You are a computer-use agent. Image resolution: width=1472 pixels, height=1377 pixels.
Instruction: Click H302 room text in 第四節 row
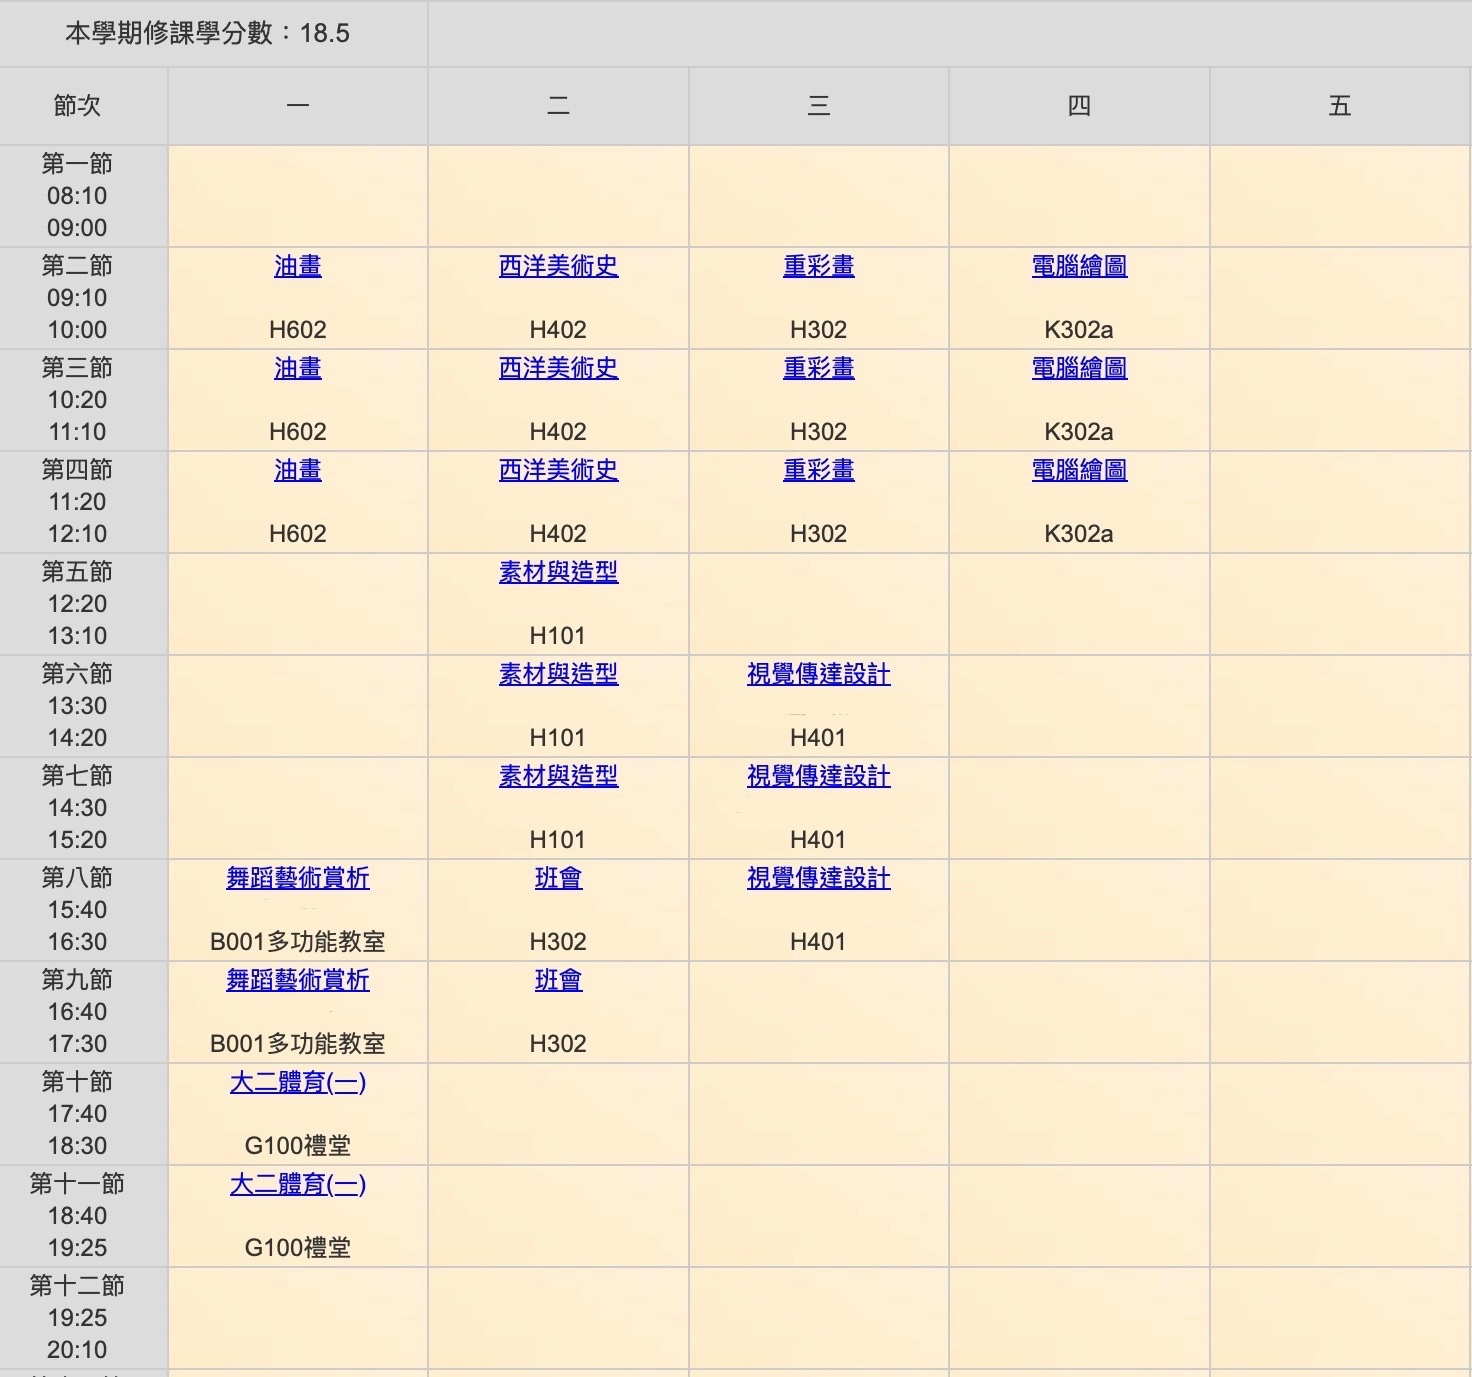[819, 534]
